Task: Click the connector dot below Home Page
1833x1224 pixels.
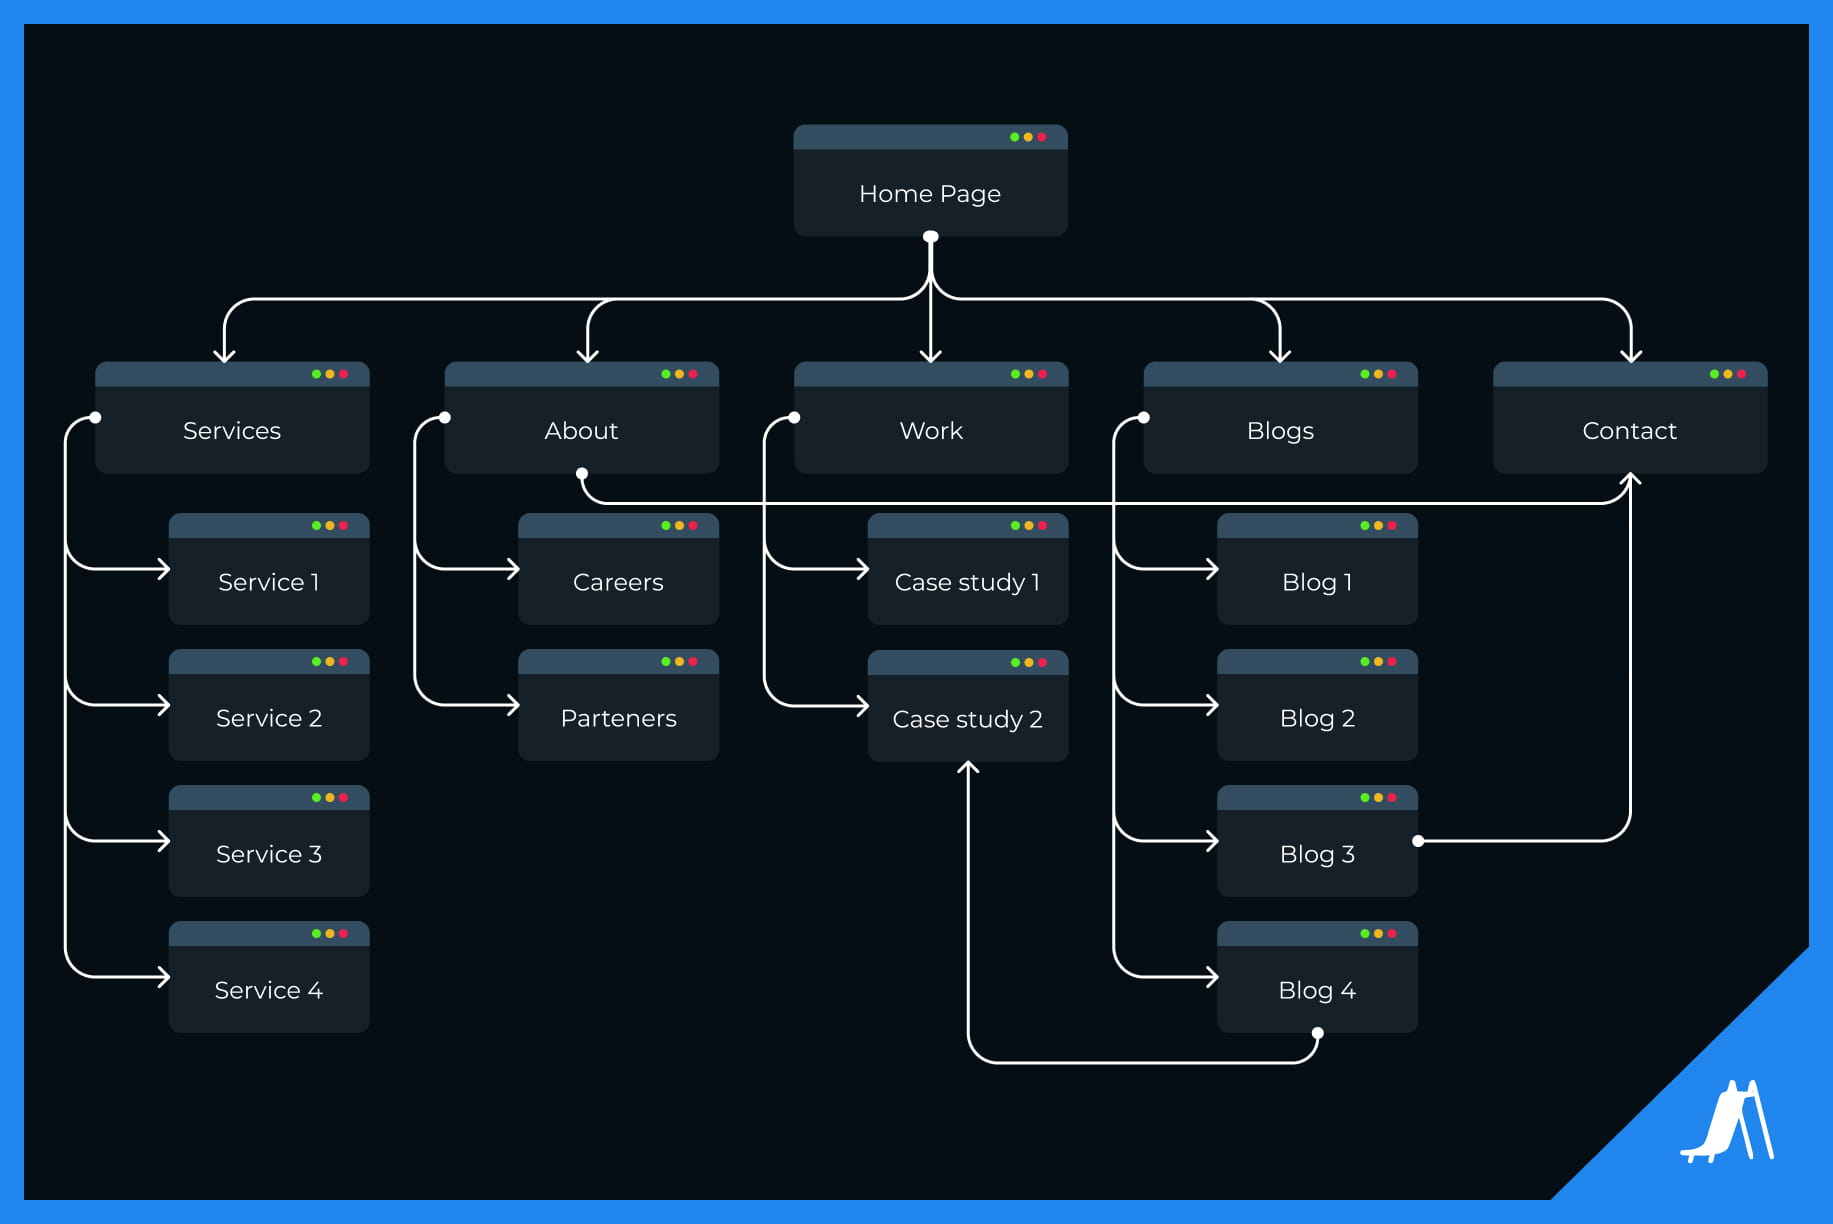Action: (930, 236)
